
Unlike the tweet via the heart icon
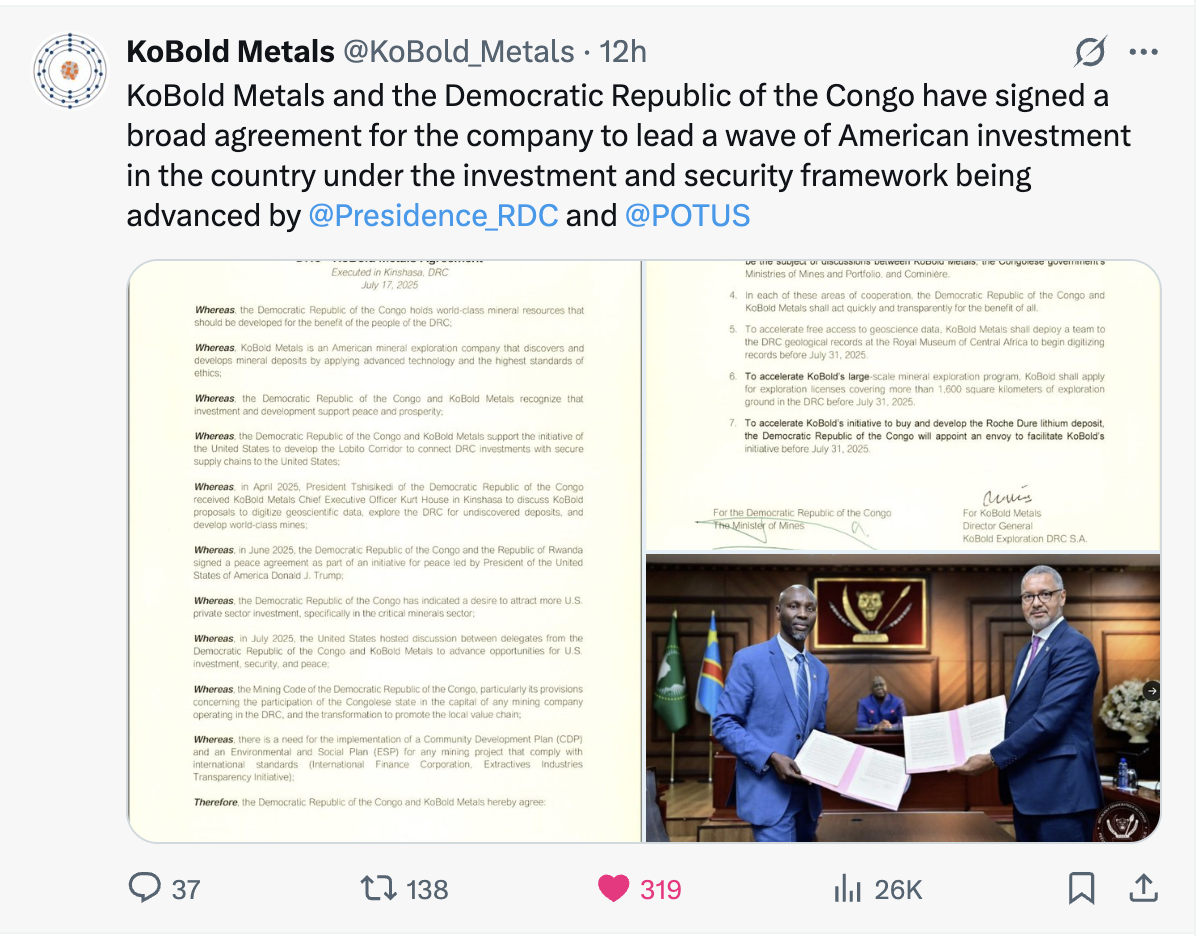[x=613, y=889]
